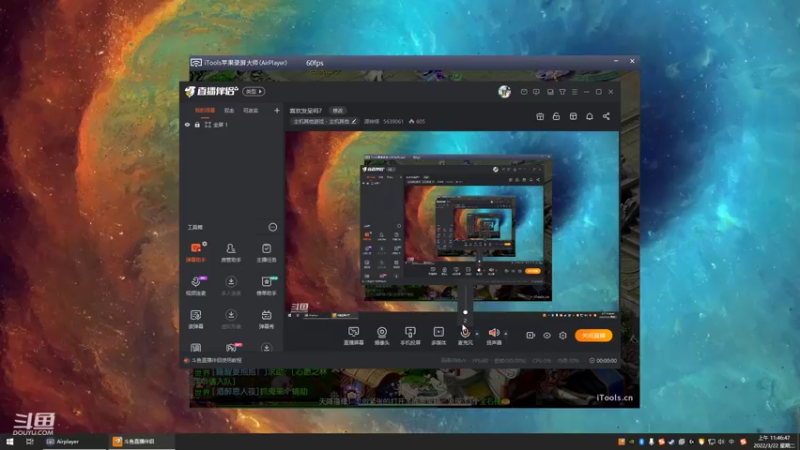The height and width of the screenshot is (450, 800).
Task: Open the mail icon in companion title bar
Action: (524, 92)
